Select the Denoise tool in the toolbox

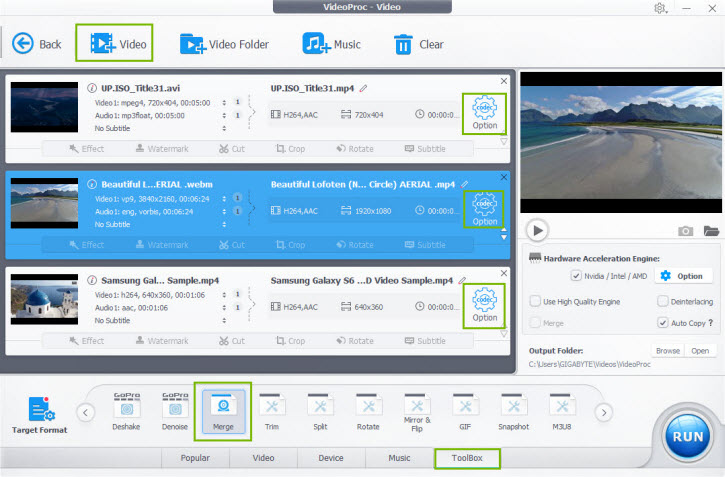pyautogui.click(x=175, y=411)
